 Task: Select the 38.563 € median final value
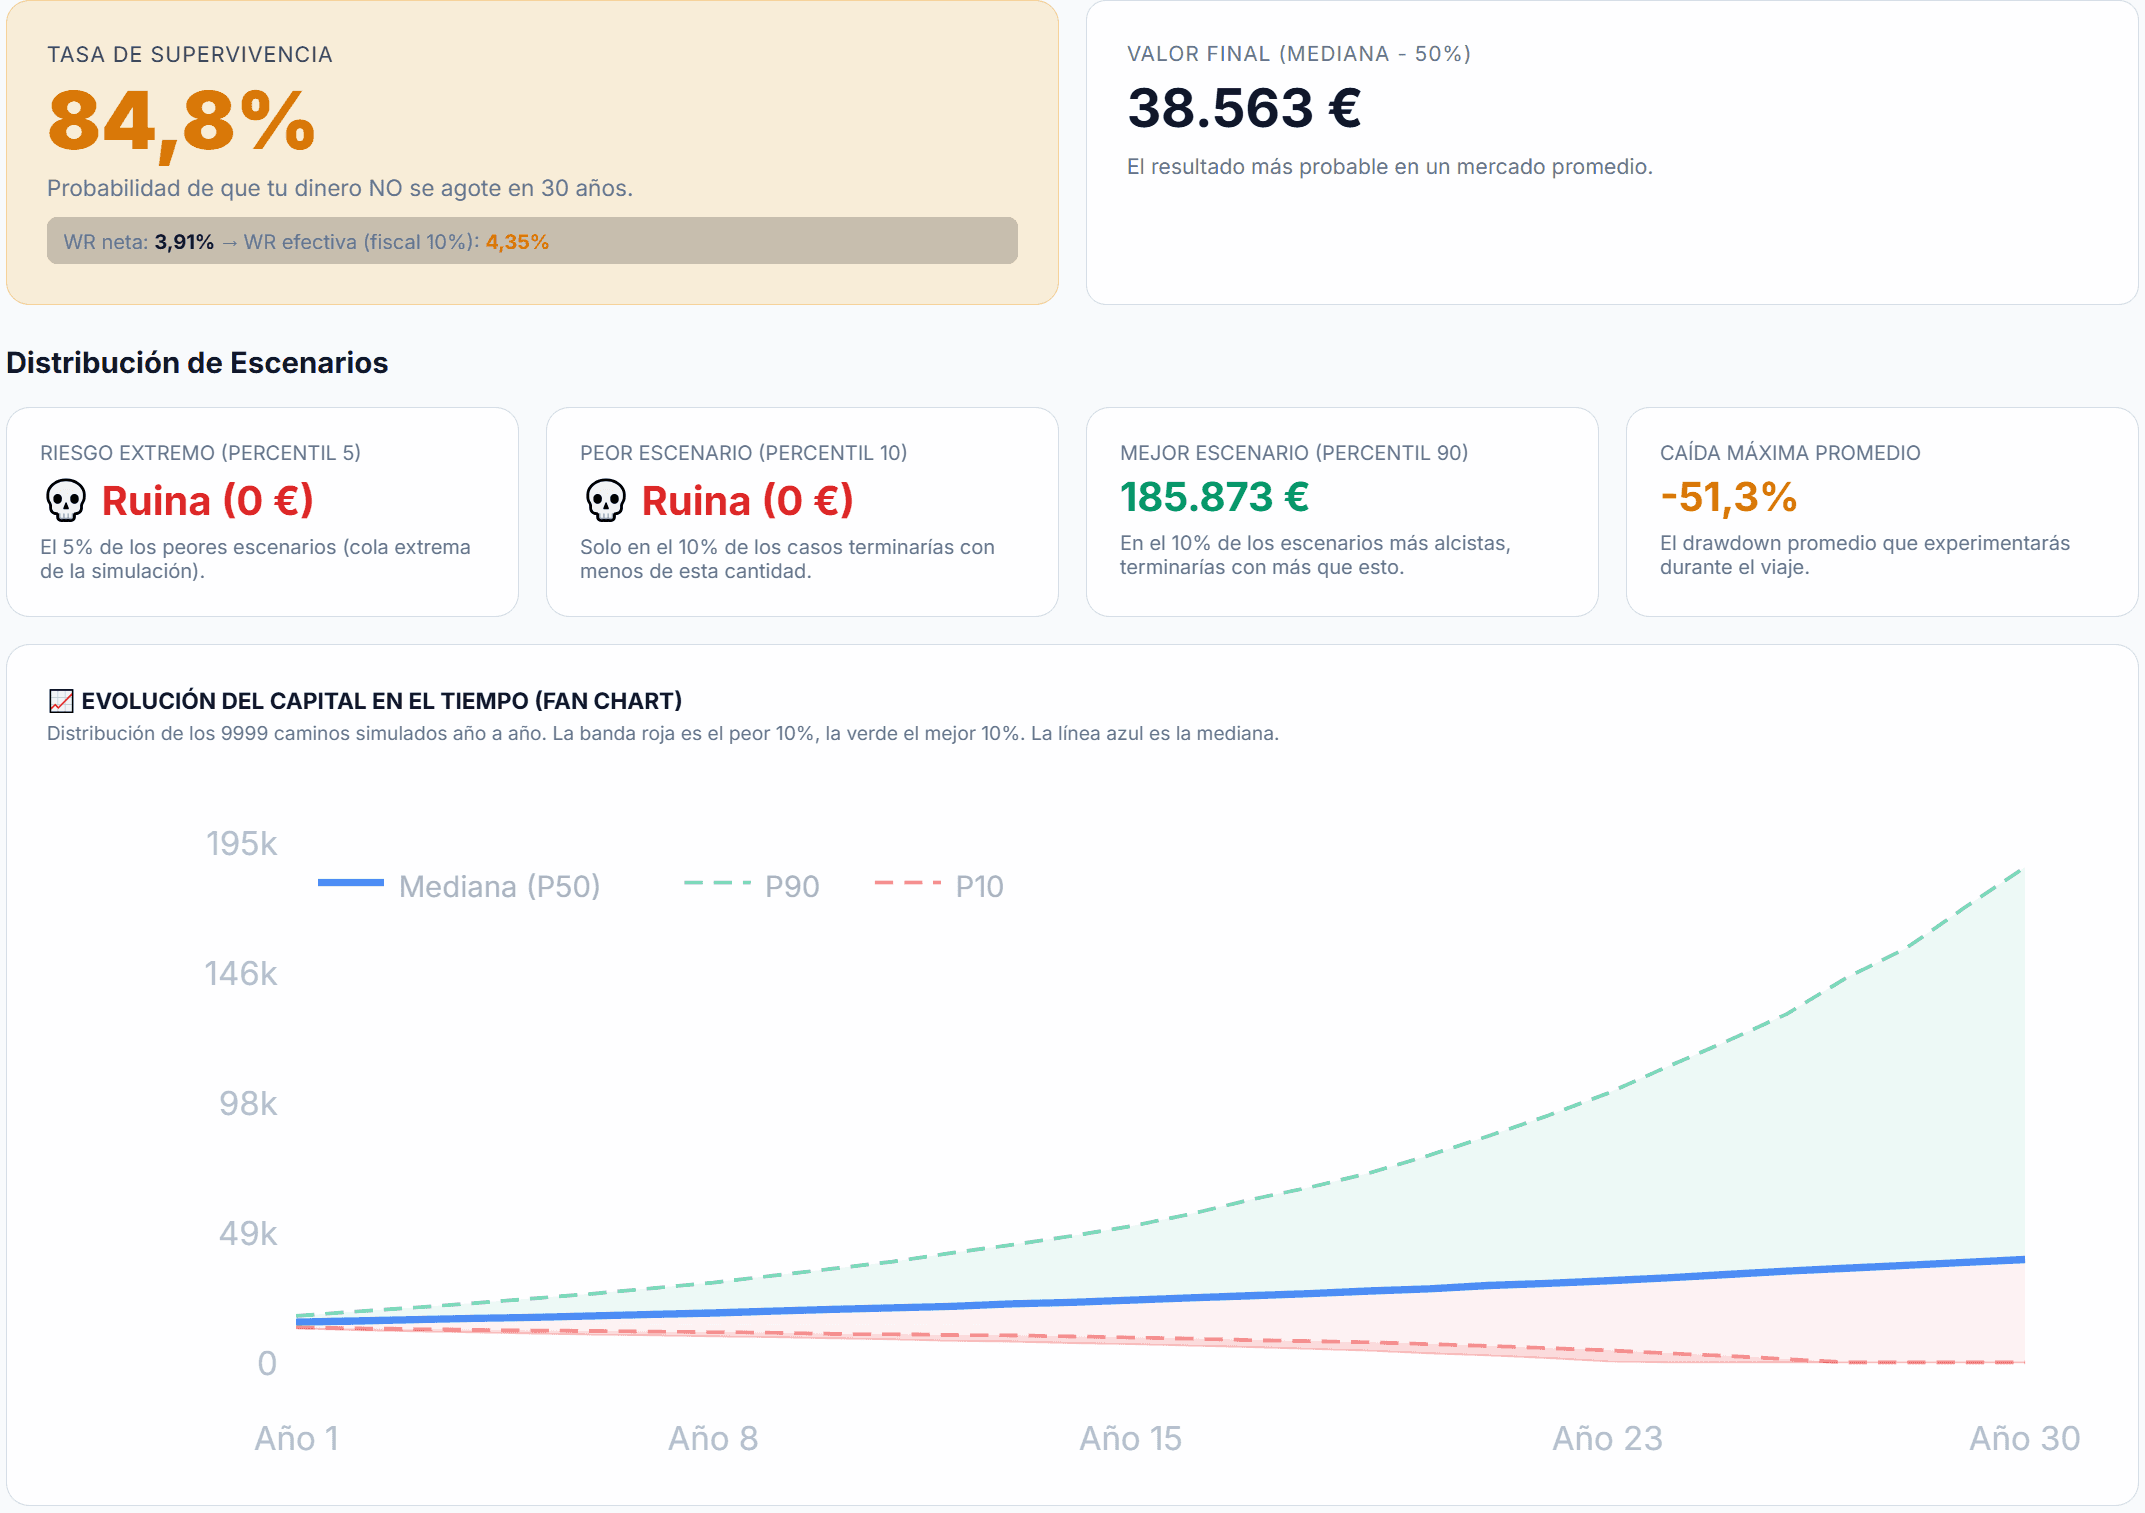(1244, 108)
